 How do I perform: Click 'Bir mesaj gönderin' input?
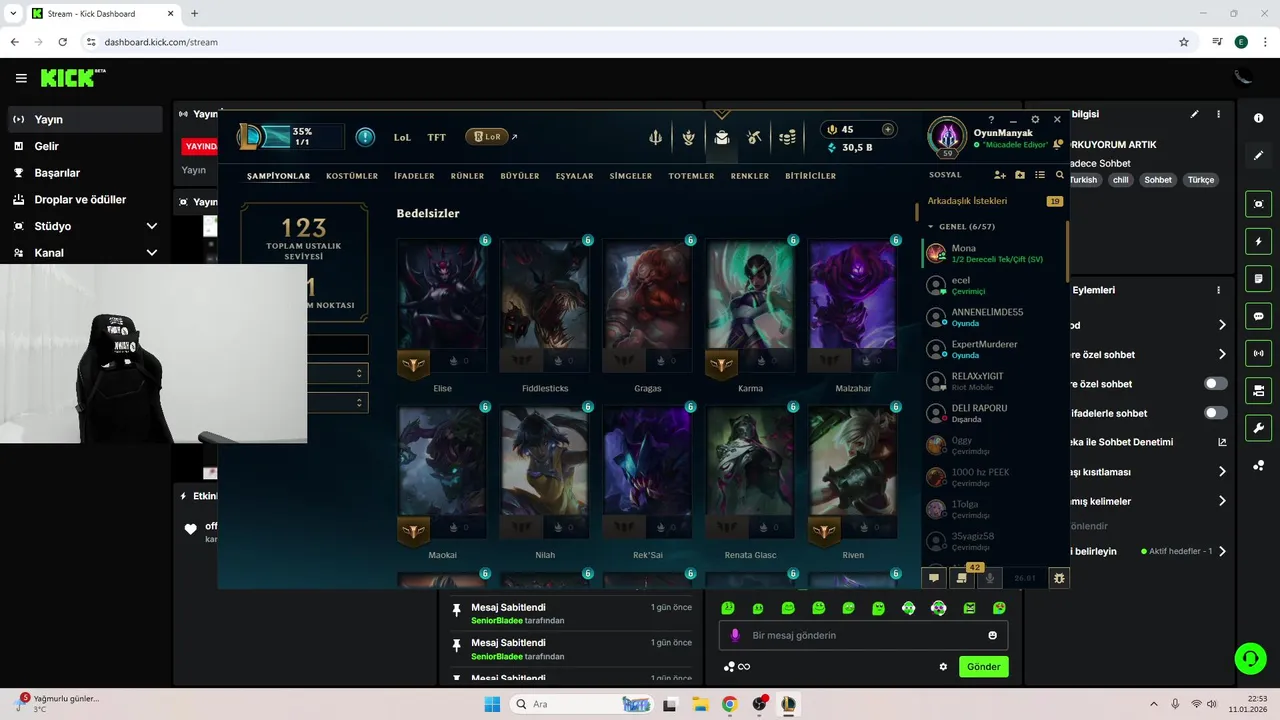point(864,635)
